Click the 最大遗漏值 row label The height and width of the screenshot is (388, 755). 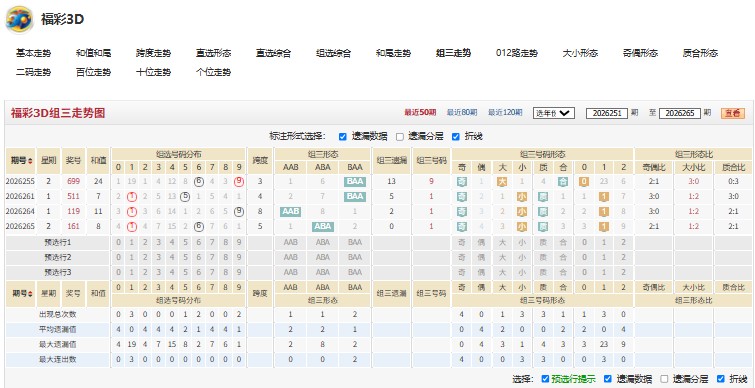[58, 344]
